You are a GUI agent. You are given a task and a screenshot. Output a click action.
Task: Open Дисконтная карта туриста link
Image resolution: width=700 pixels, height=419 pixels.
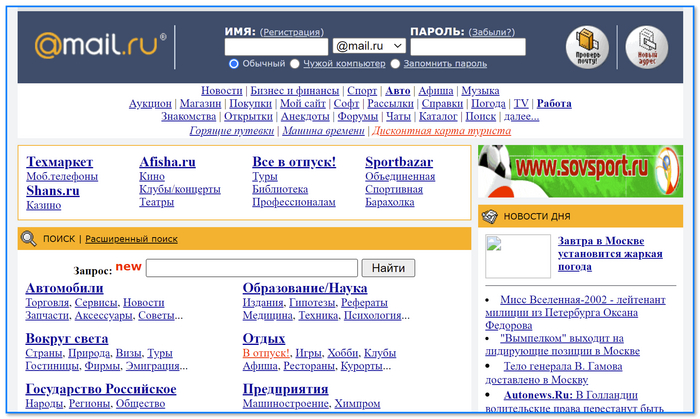(442, 131)
